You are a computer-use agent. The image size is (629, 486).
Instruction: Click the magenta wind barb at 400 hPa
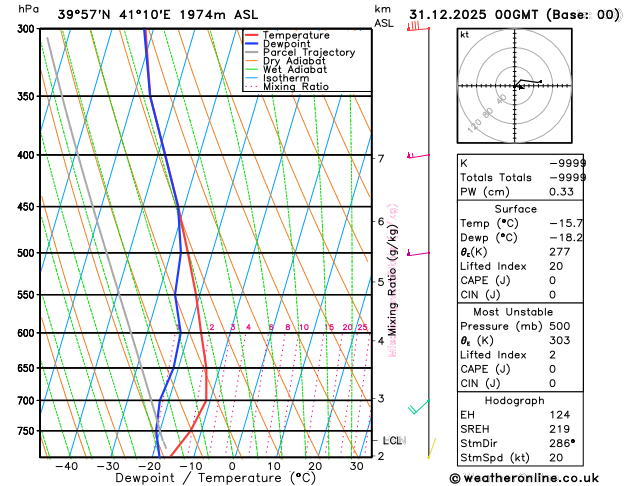(418, 155)
